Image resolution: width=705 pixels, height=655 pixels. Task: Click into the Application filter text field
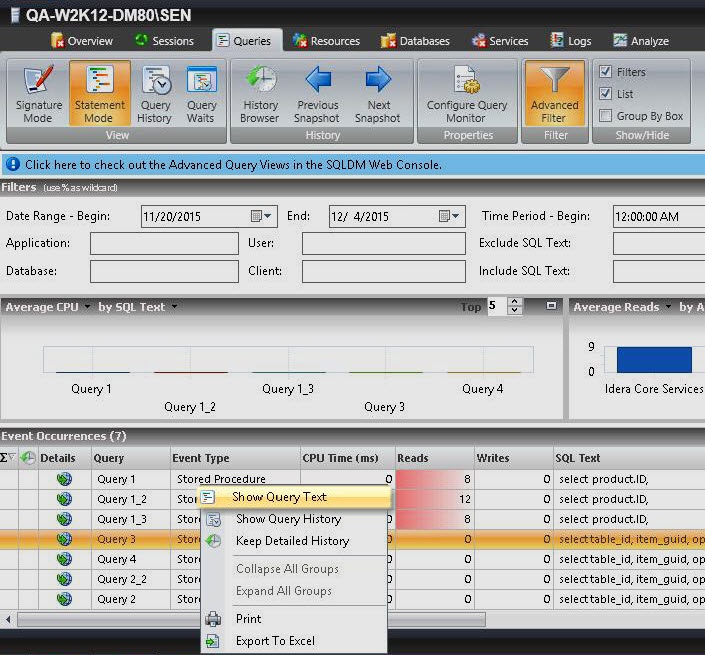click(163, 244)
